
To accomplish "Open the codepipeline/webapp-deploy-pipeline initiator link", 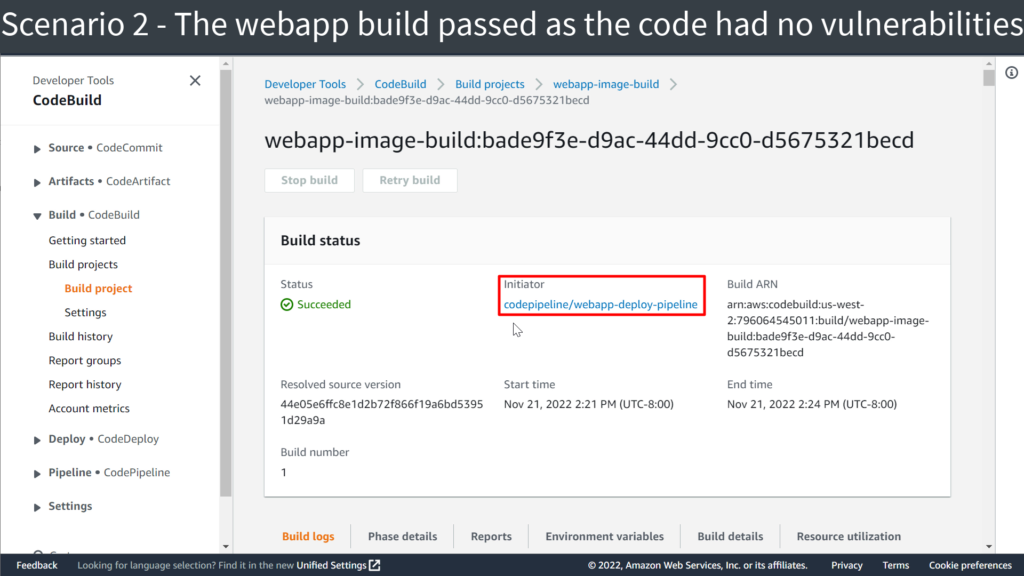I will click(600, 304).
